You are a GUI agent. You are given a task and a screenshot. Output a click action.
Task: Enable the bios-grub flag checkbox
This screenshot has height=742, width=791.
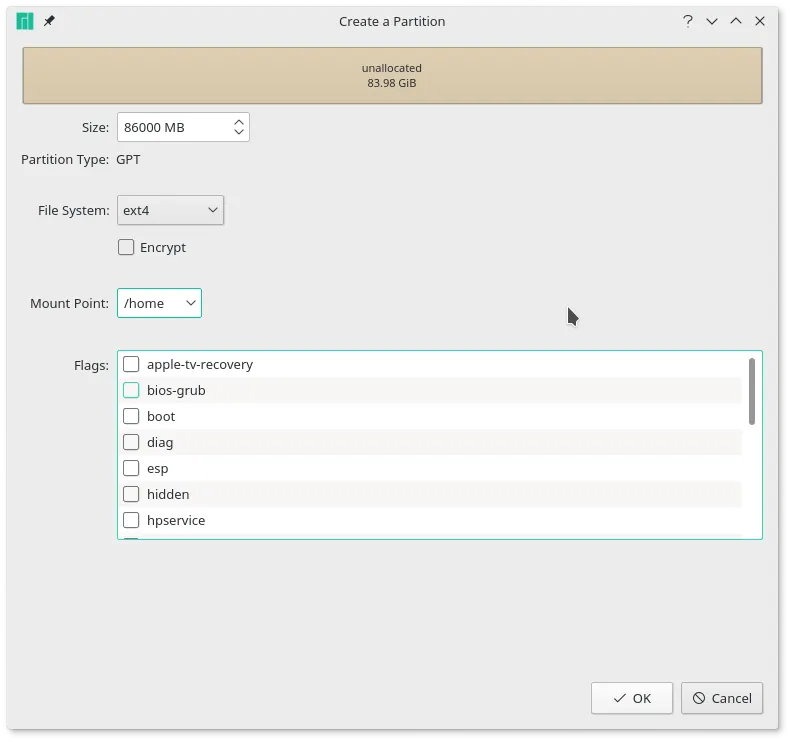tap(131, 390)
